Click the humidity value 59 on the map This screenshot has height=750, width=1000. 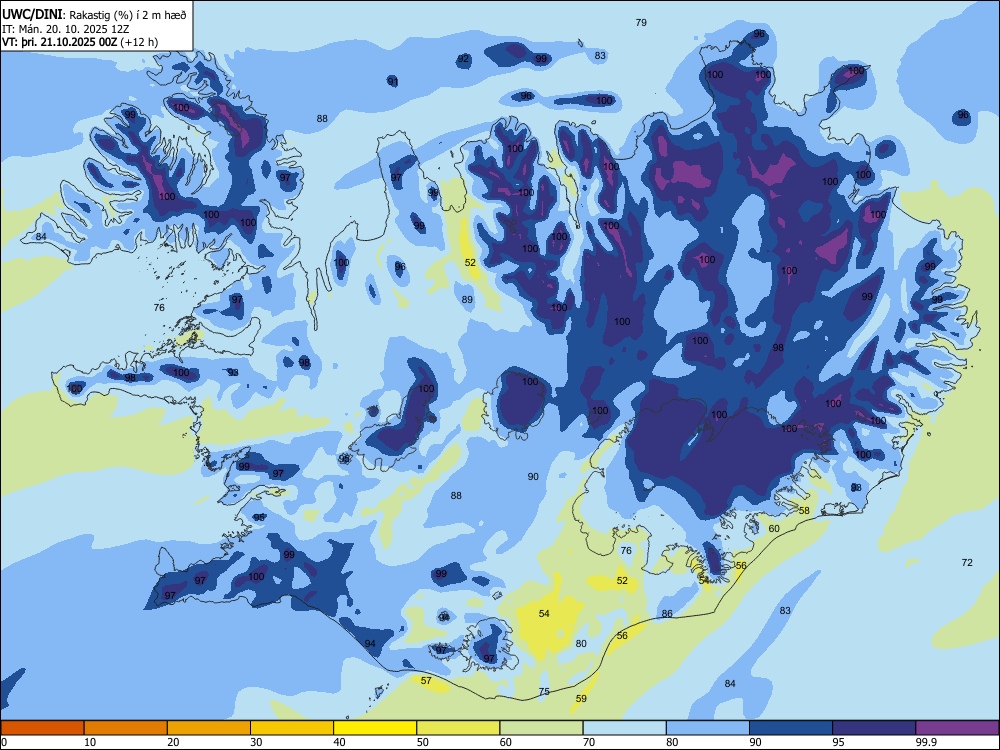(581, 698)
